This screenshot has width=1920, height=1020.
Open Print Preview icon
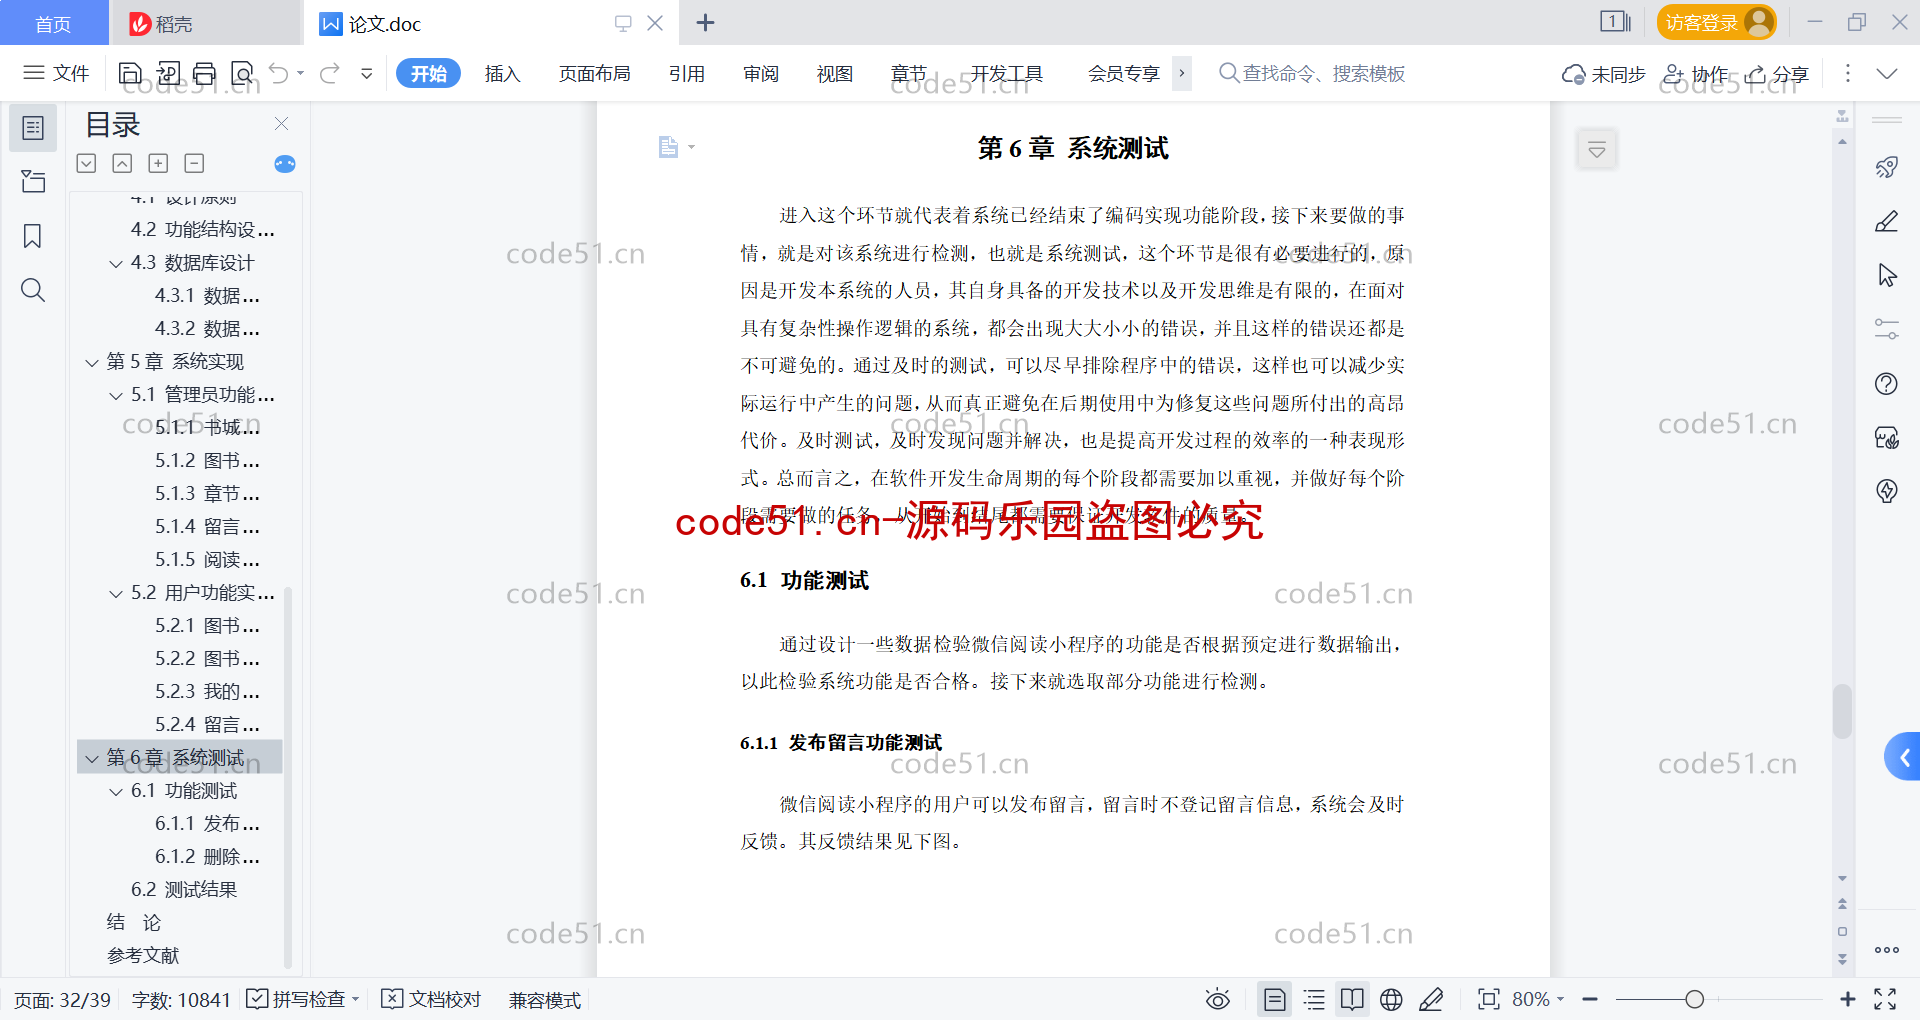click(x=242, y=73)
